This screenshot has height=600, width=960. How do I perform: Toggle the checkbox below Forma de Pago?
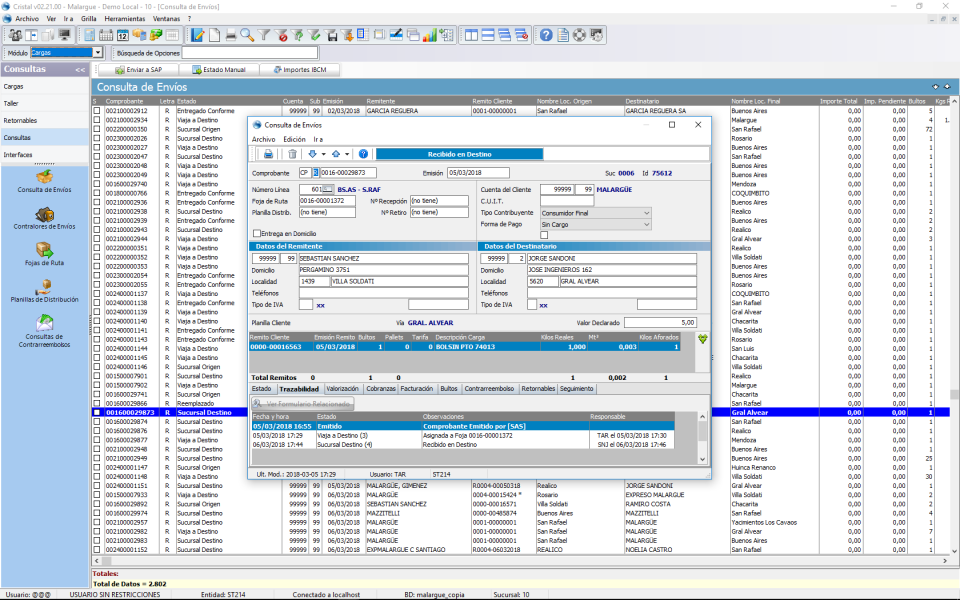pyautogui.click(x=545, y=233)
